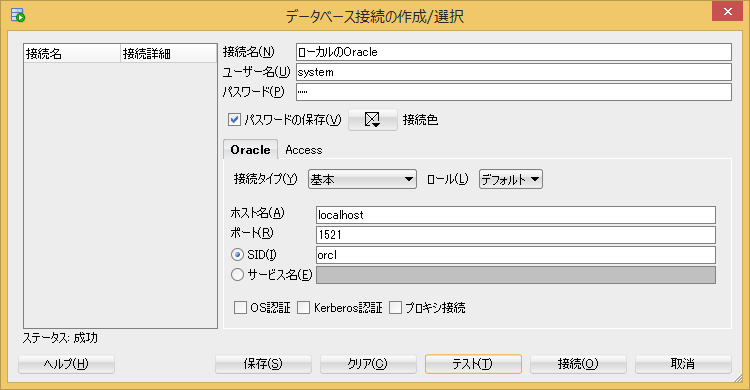This screenshot has height=390, width=750.
Task: Select the サービス名 radio button
Action: [x=237, y=275]
